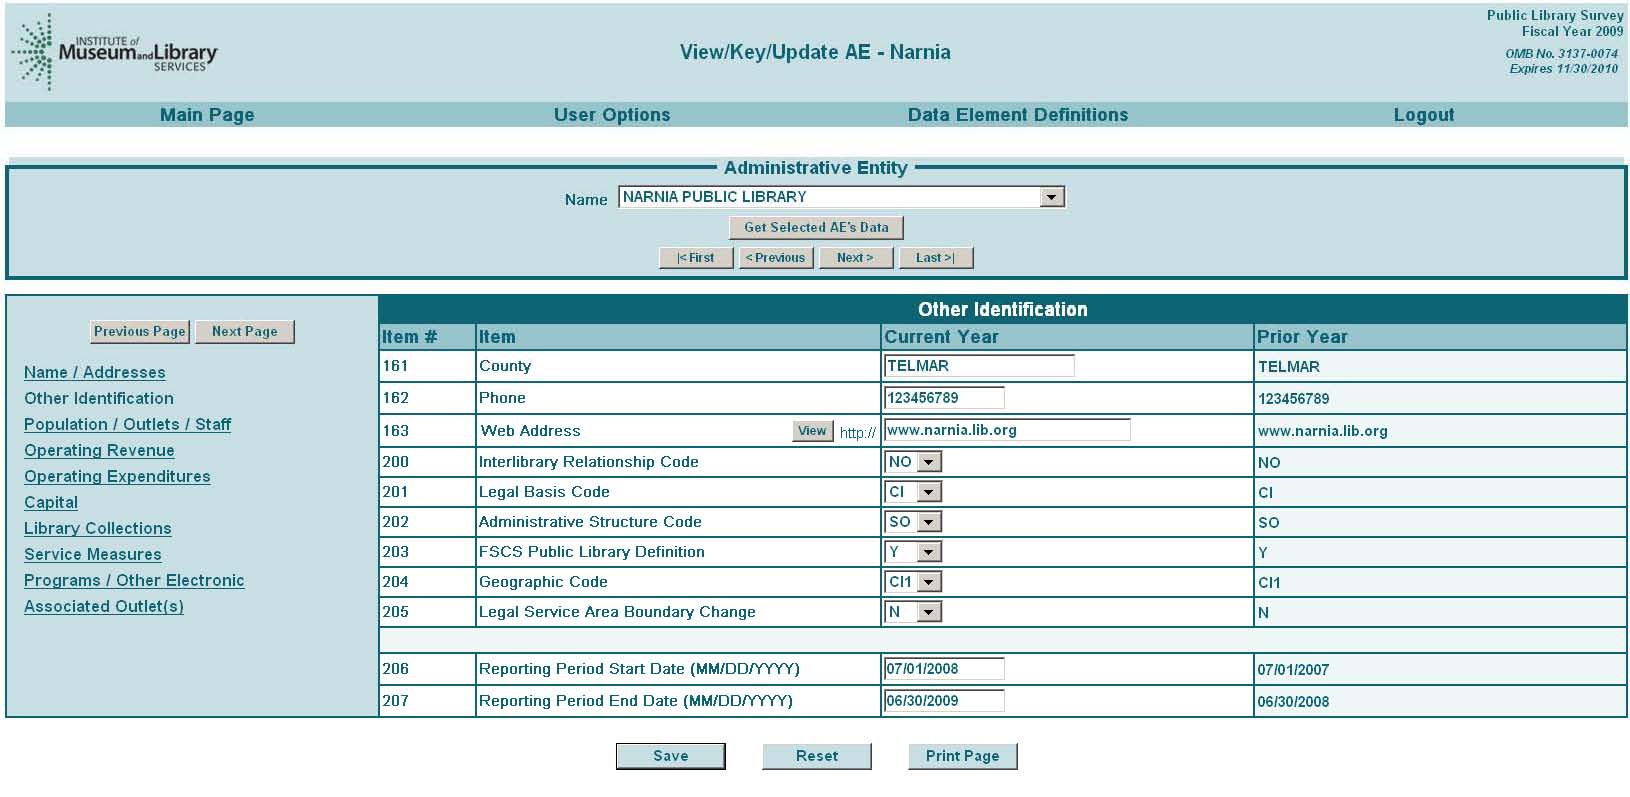Click item number 207
The image size is (1630, 797).
395,701
